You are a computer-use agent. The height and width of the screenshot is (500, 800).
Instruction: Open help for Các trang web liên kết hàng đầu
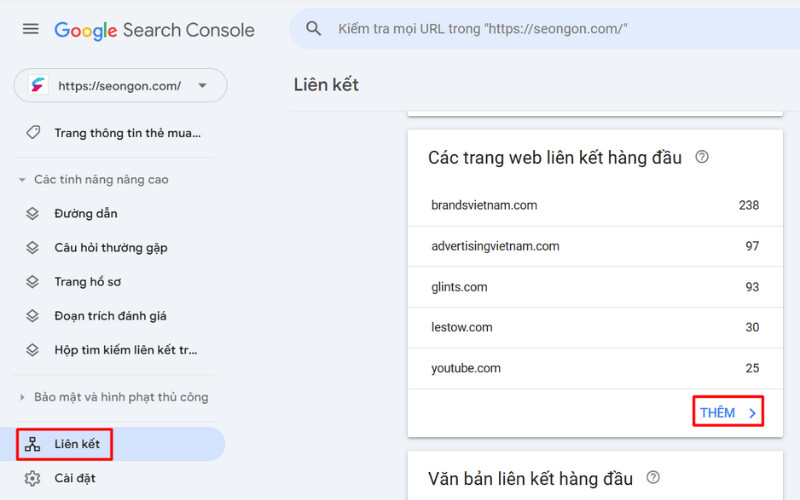[702, 157]
